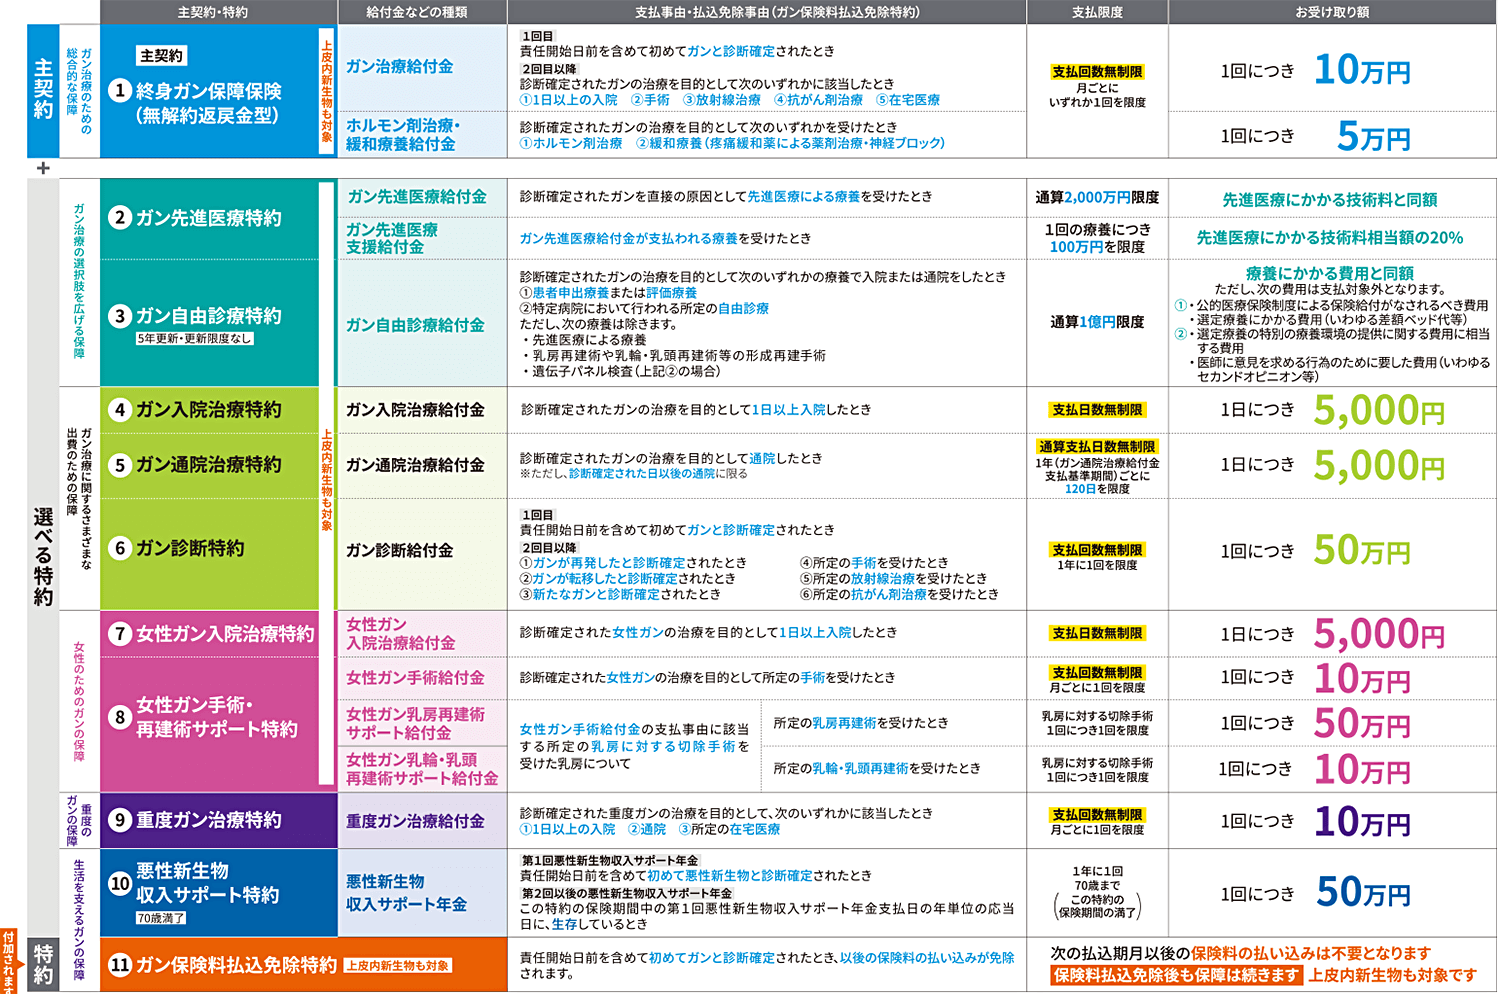Click the ガン自由診療給付金 benefit name
This screenshot has width=1500, height=994.
[x=415, y=325]
